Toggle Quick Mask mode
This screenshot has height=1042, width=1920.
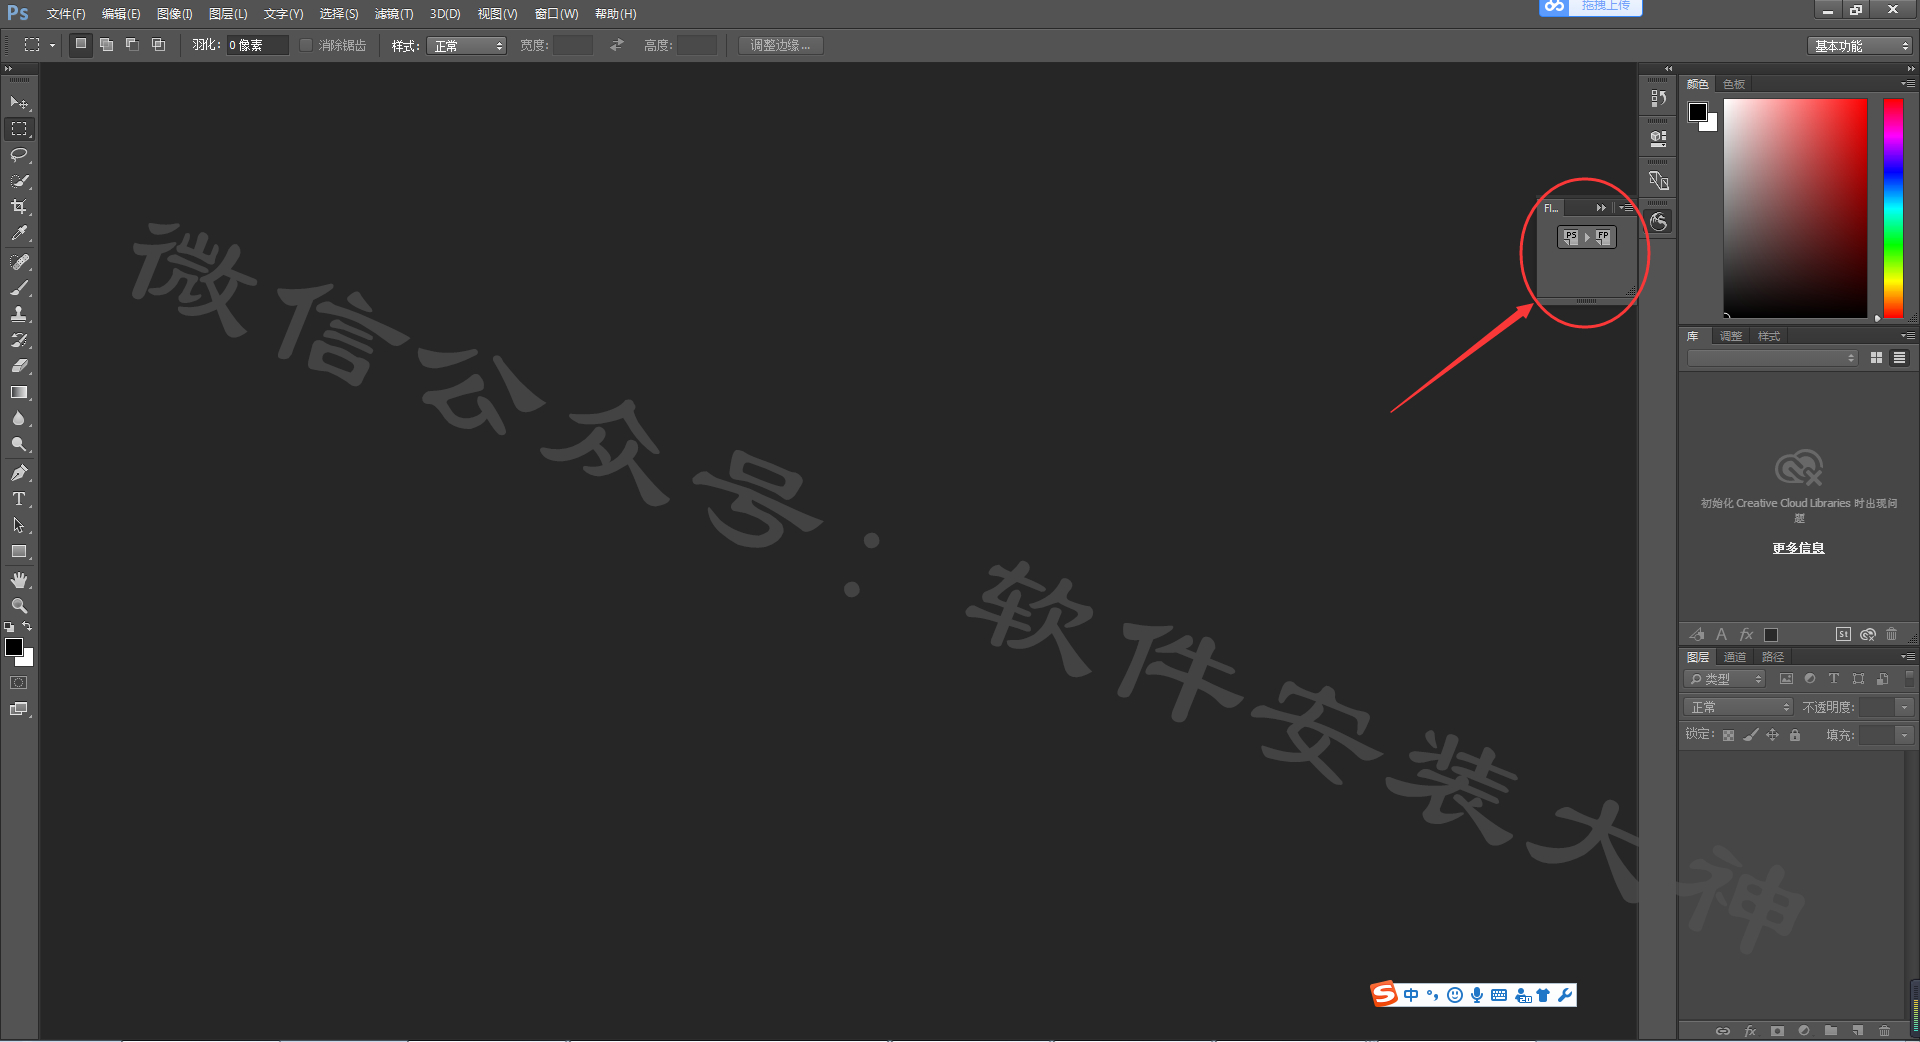click(x=19, y=683)
